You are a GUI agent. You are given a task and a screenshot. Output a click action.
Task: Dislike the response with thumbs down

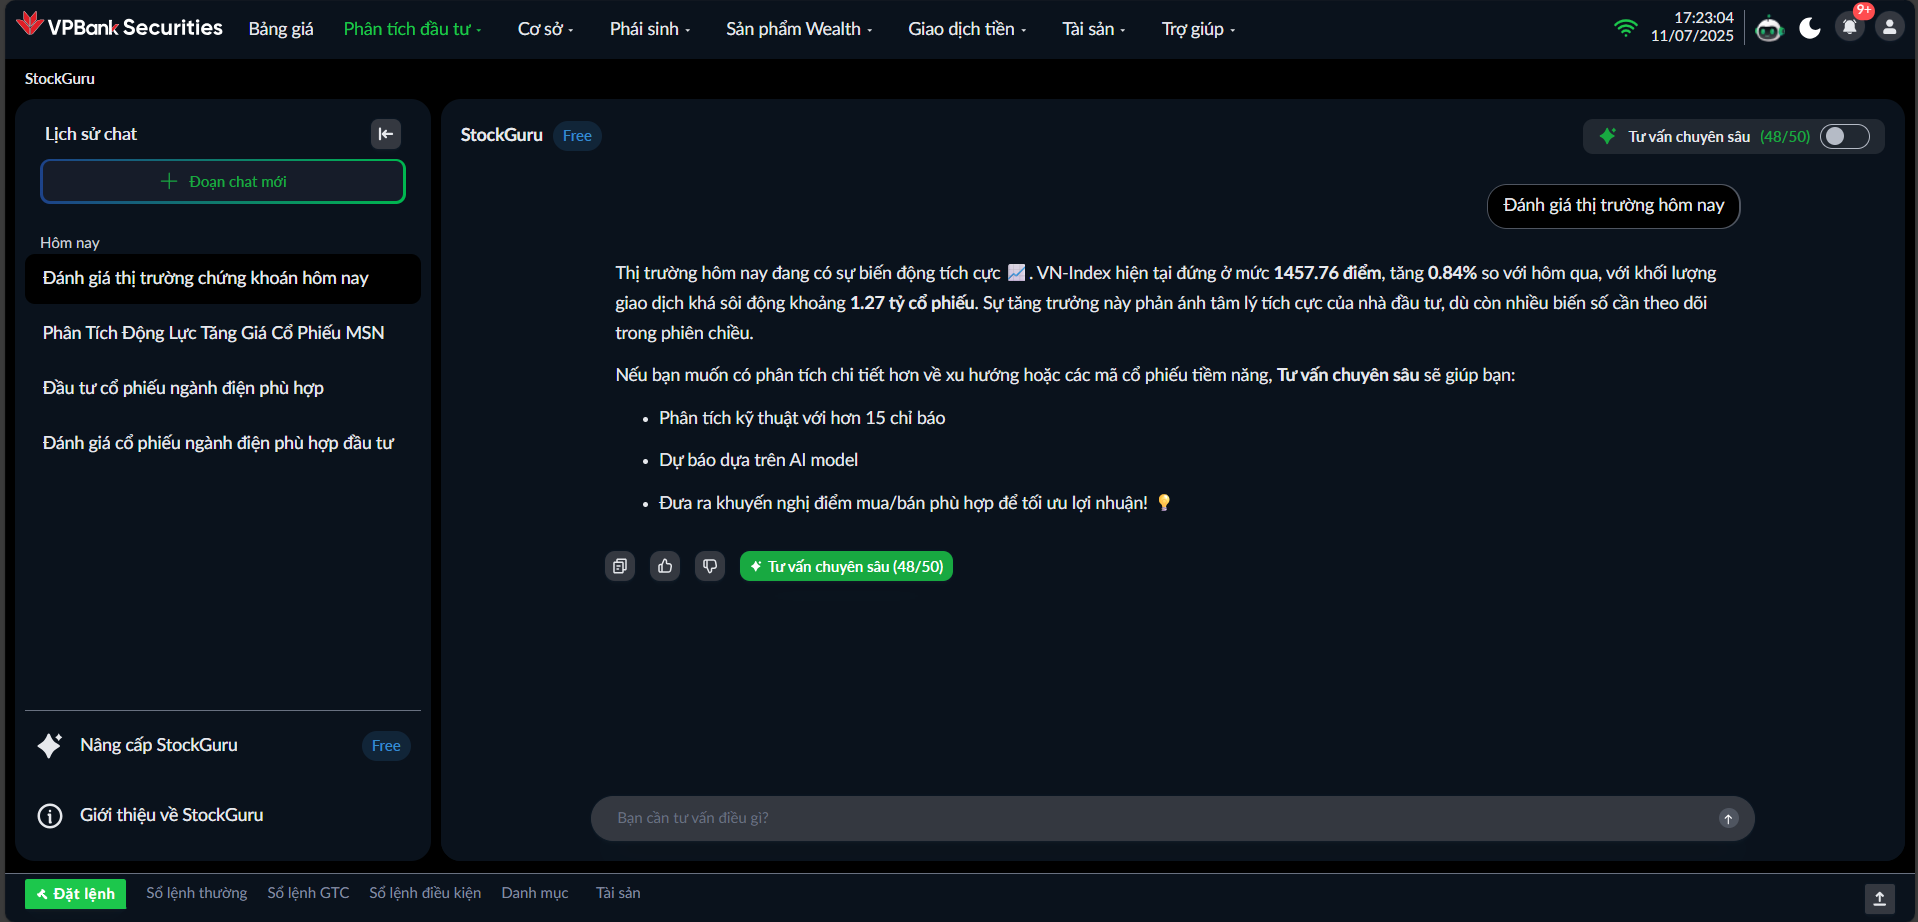(710, 566)
